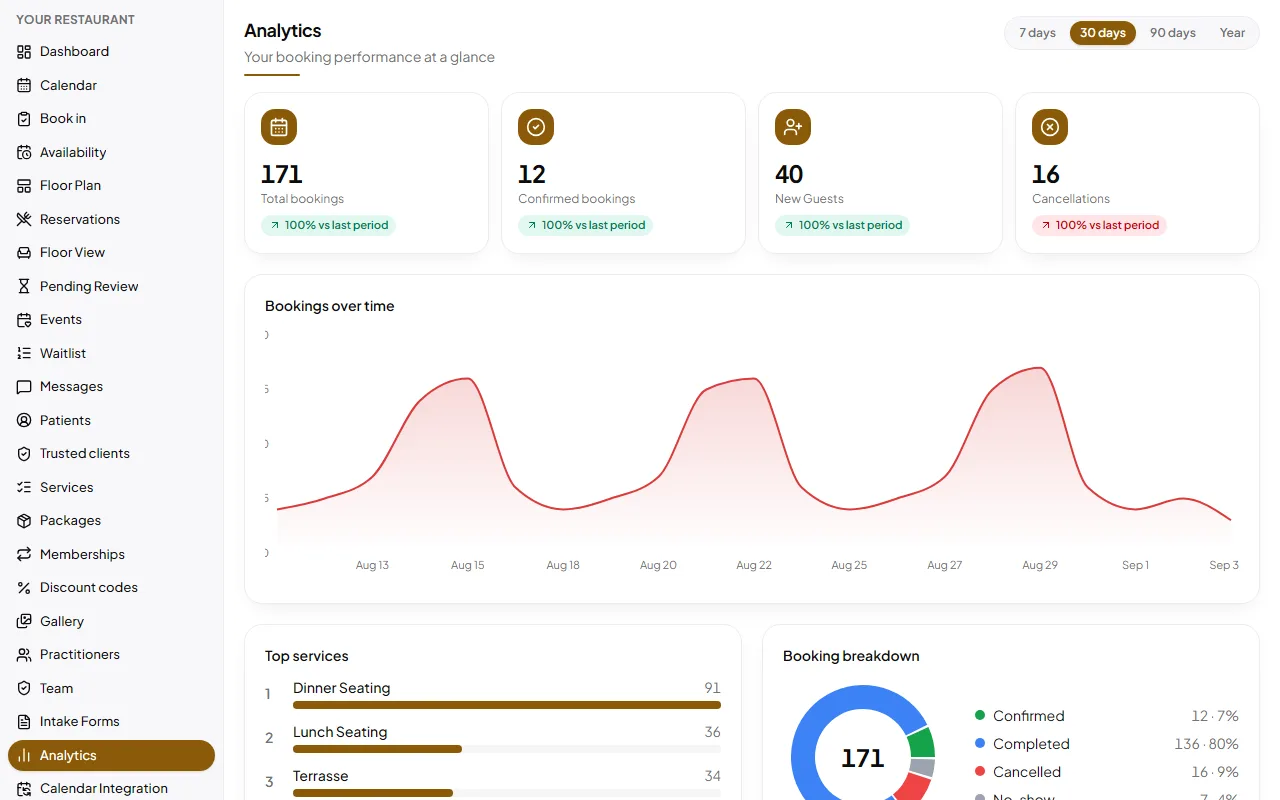Click the Discount codes percent icon
The image size is (1280, 800).
click(24, 587)
